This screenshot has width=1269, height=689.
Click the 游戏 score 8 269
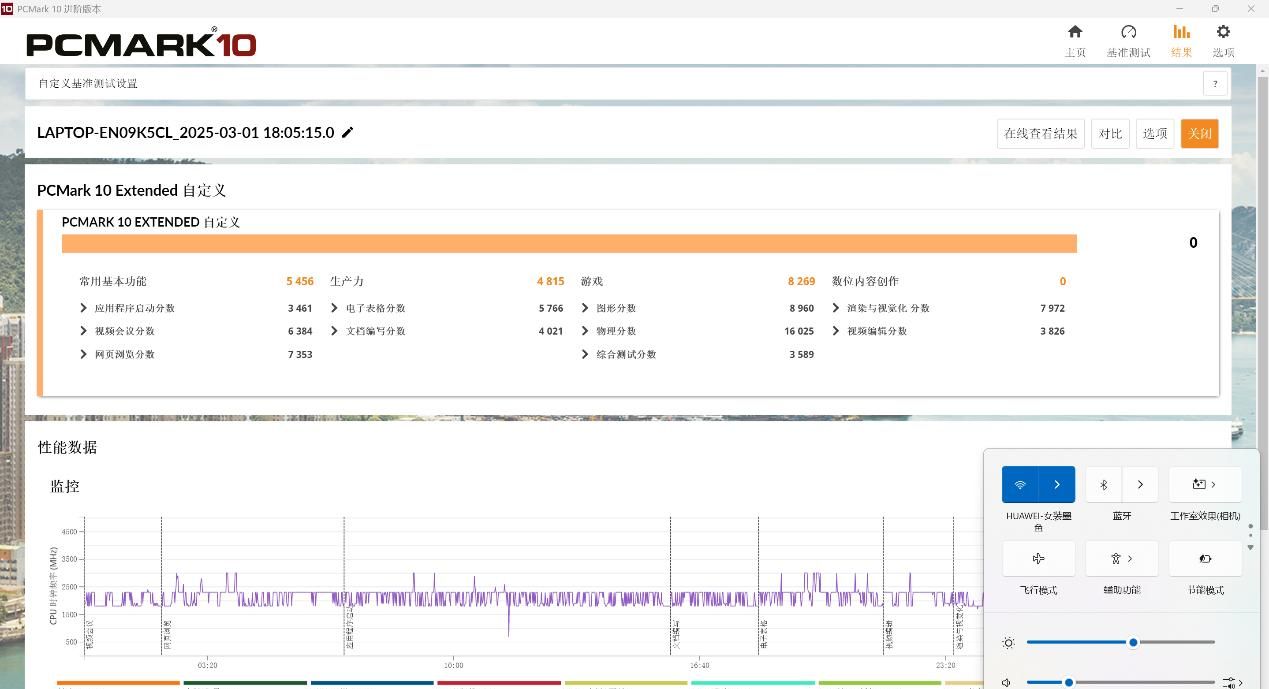click(801, 281)
